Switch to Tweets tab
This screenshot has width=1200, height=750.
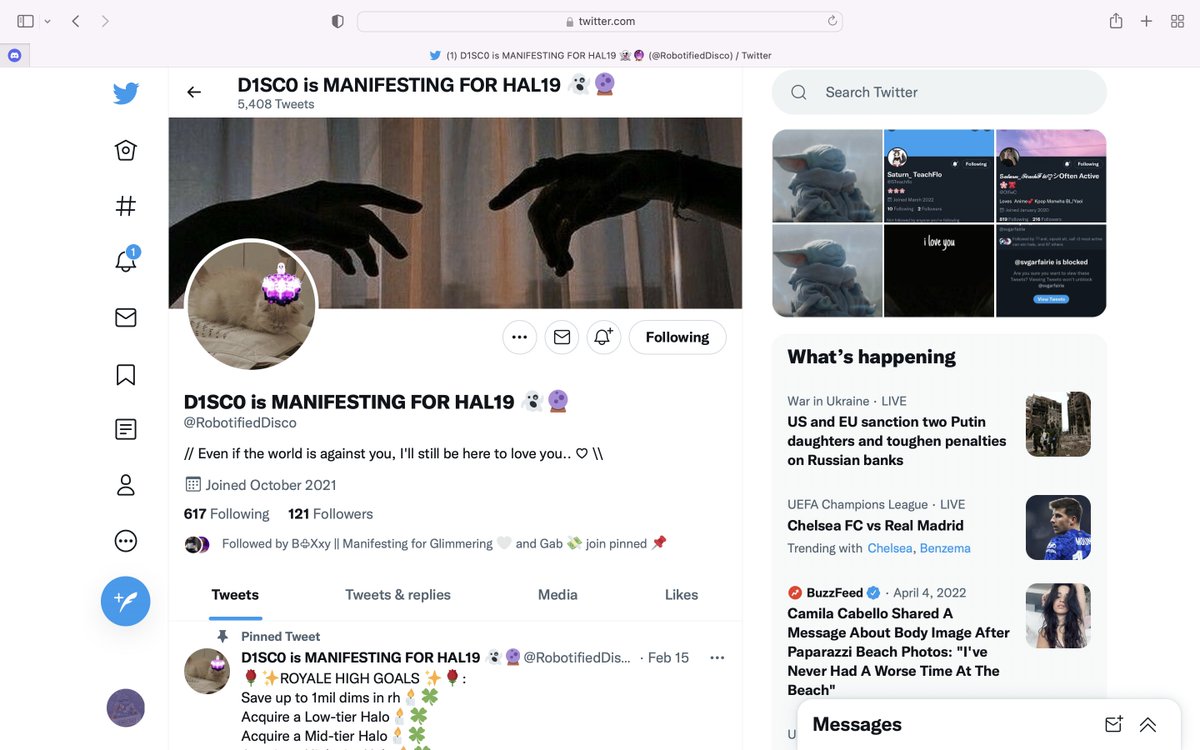coord(235,595)
